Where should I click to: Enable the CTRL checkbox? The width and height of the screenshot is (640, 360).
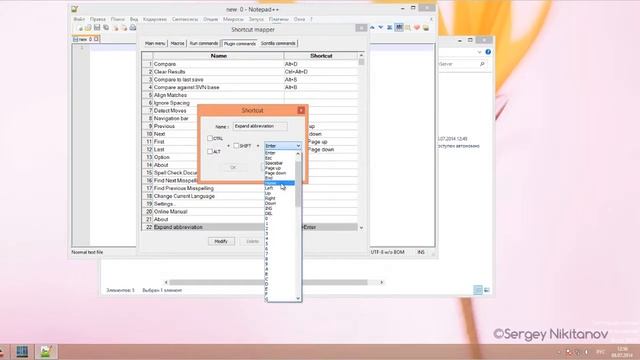[210, 138]
